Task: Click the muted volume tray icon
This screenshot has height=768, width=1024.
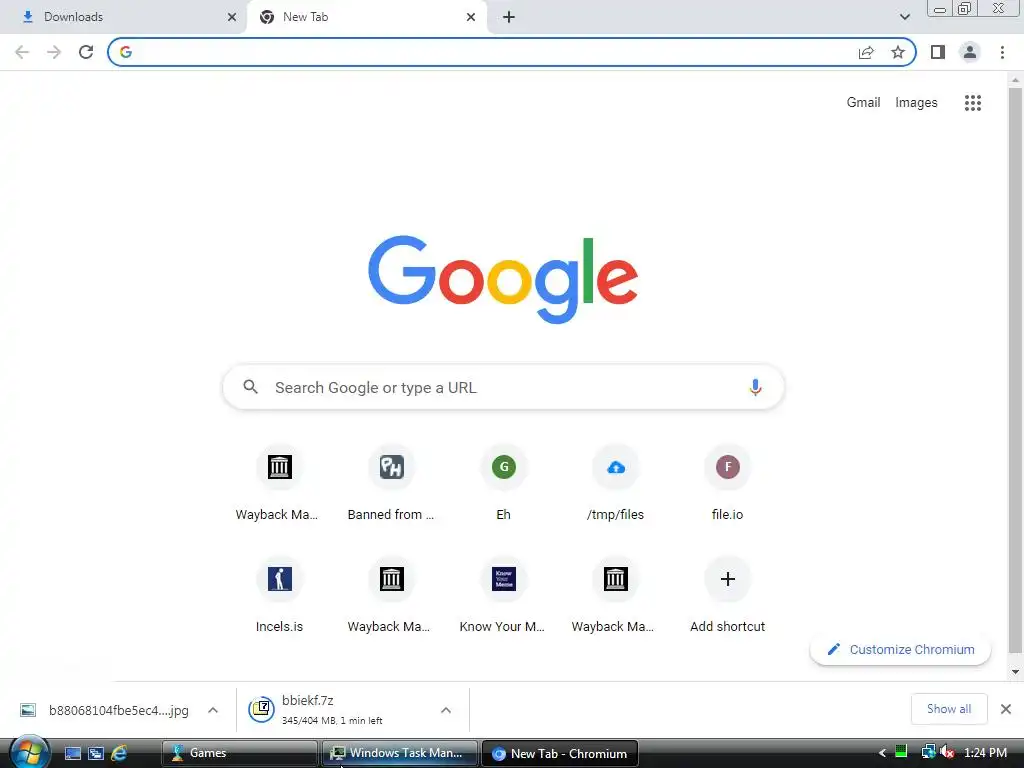Action: tap(947, 752)
